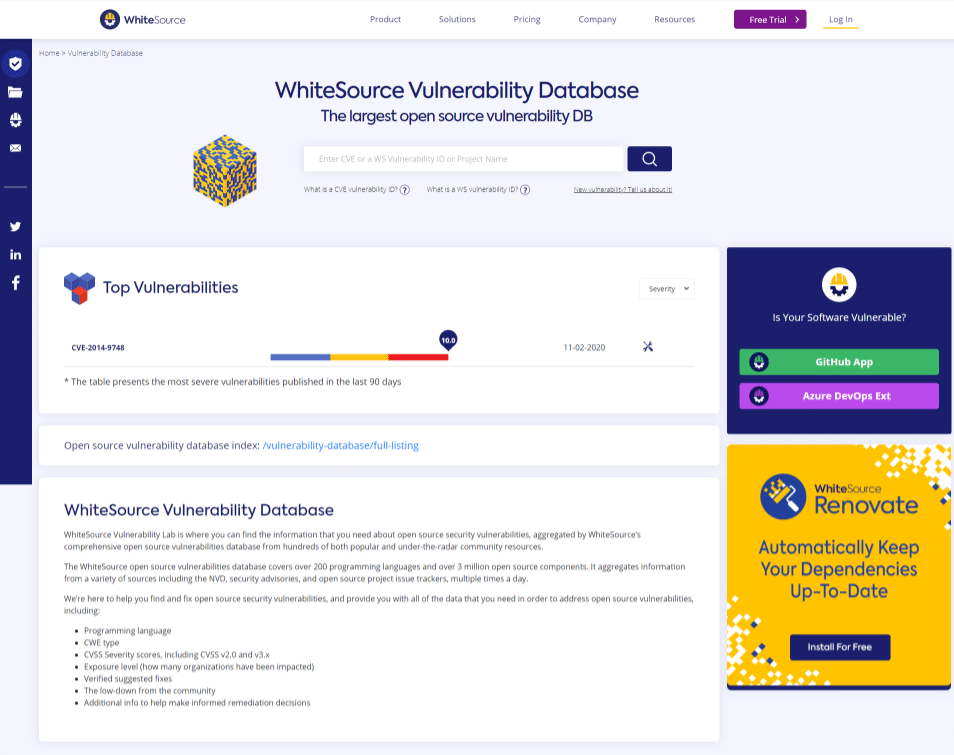Click the Log In link
This screenshot has height=755, width=954.
841,19
